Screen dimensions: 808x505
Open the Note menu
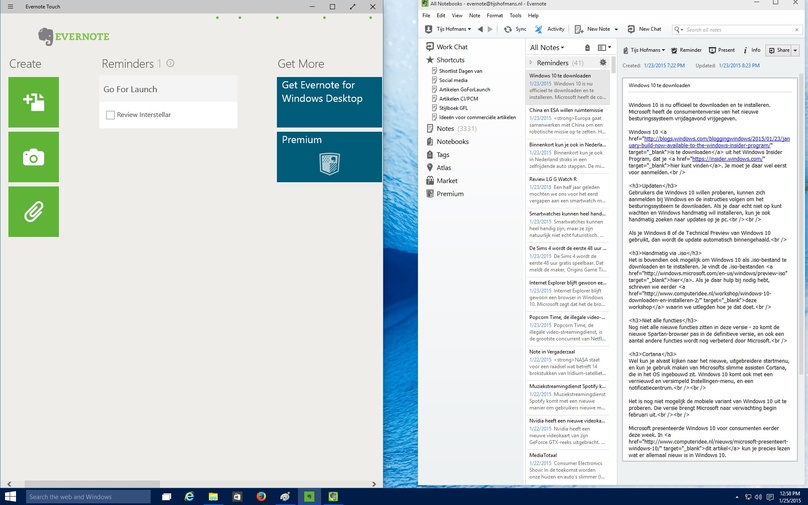coord(474,16)
